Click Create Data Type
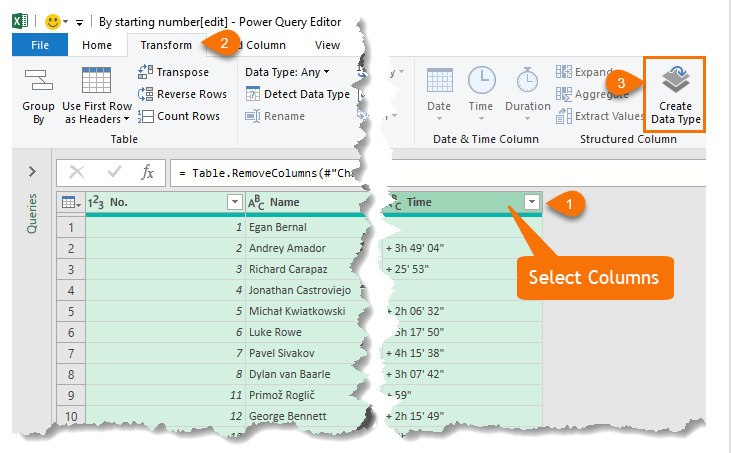Viewport: 731px width, 453px height. [675, 95]
